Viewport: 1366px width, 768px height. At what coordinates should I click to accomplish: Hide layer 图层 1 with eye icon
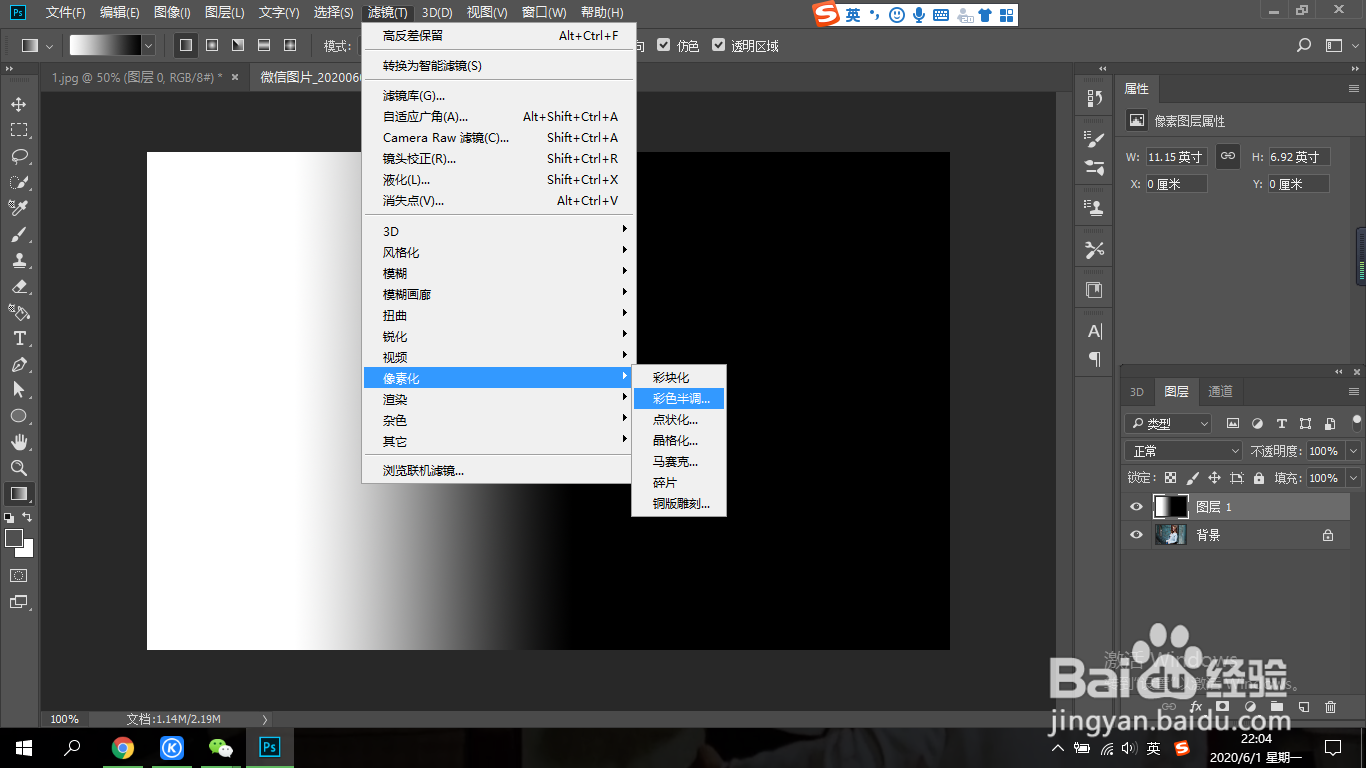tap(1136, 507)
